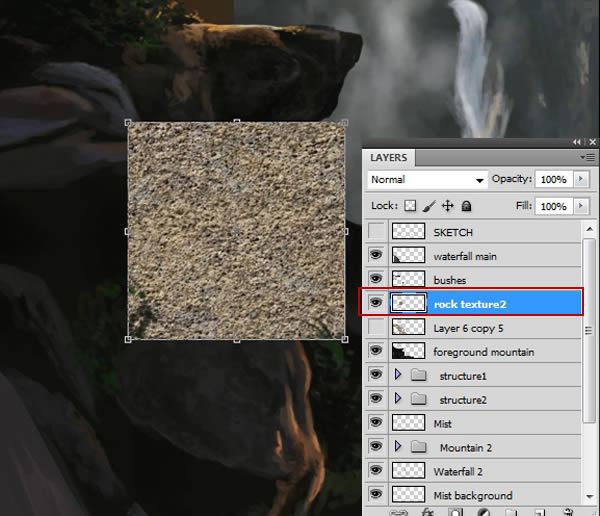Toggle rock texture2 layer visibility eye
Viewport: 600px width, 516px height.
[376, 303]
